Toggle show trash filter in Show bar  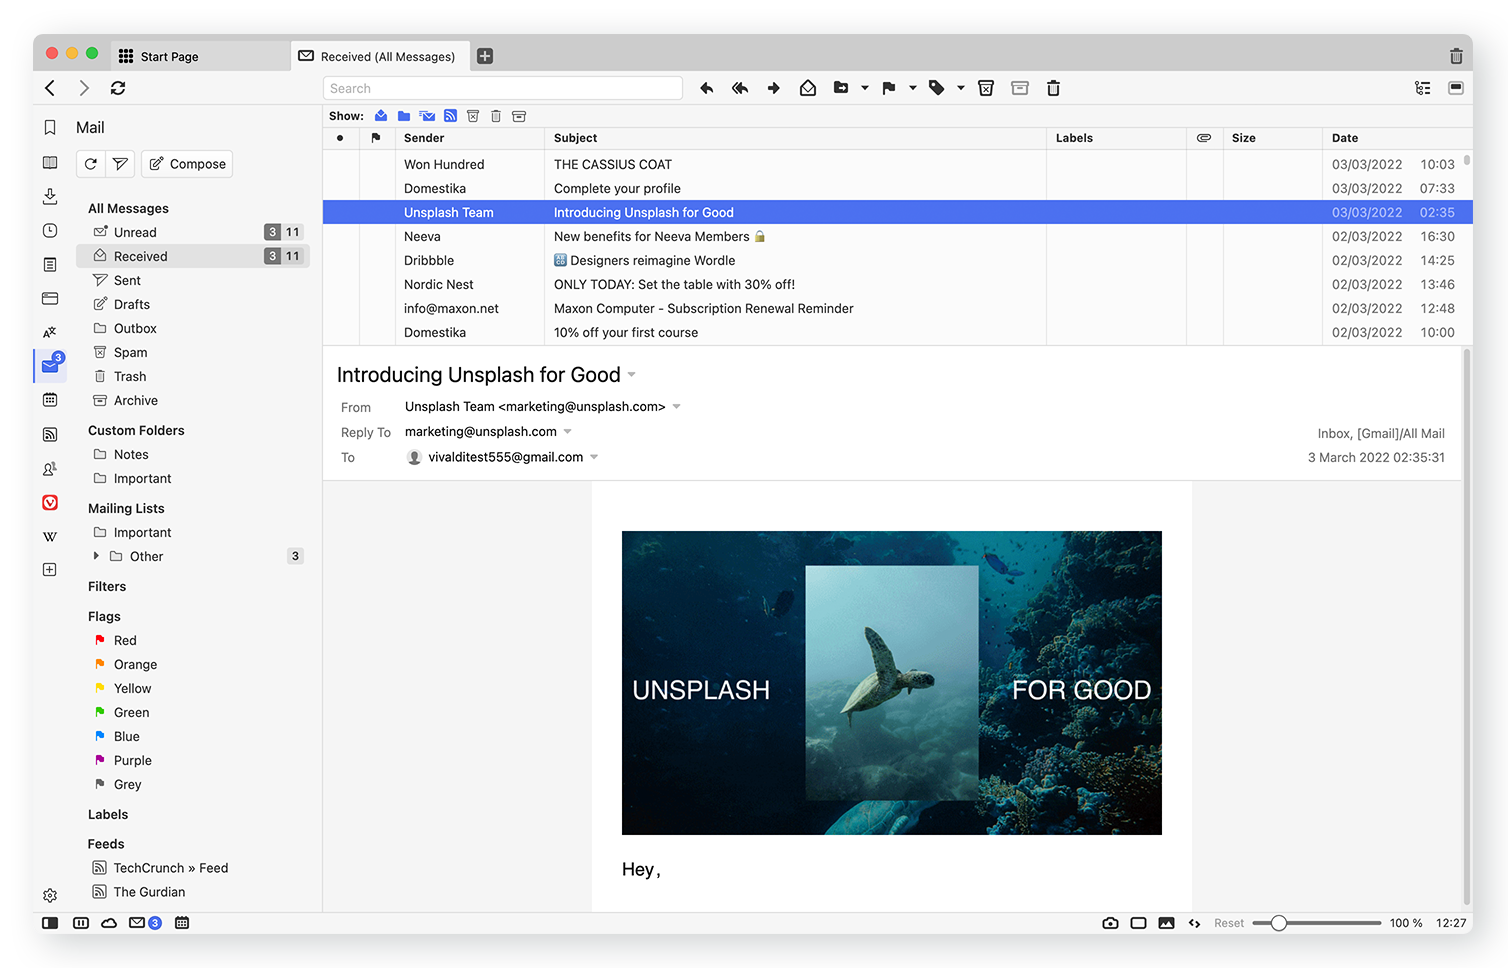tap(496, 116)
